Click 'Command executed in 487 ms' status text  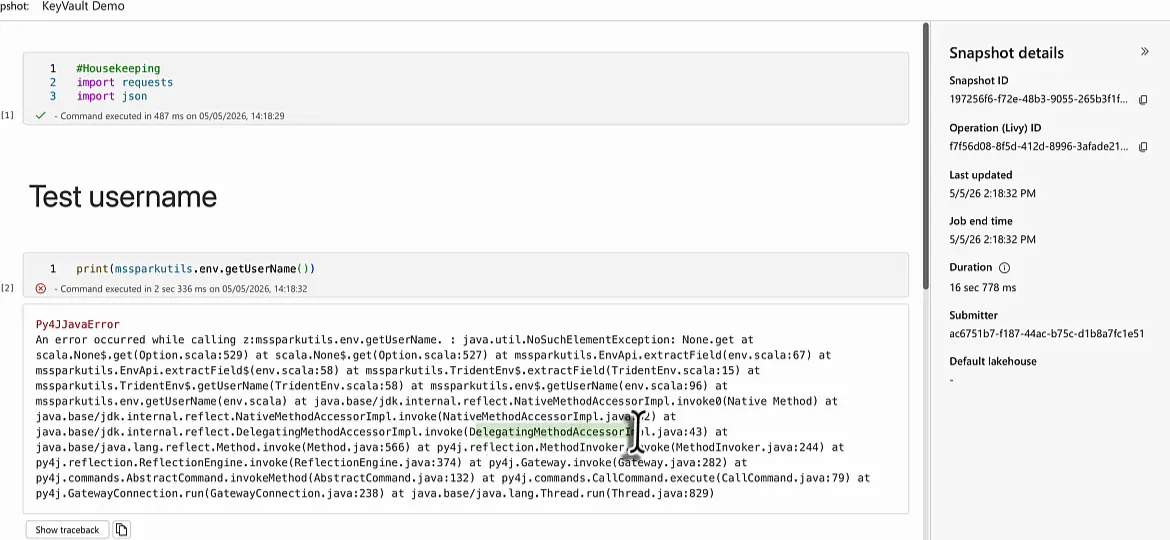pyautogui.click(x=169, y=116)
